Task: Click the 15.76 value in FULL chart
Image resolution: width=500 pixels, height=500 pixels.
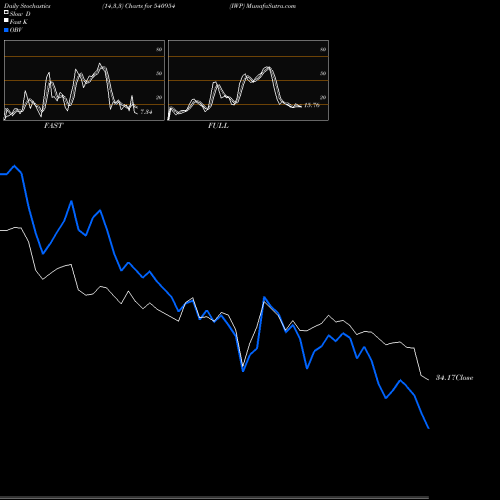Action: (x=312, y=105)
